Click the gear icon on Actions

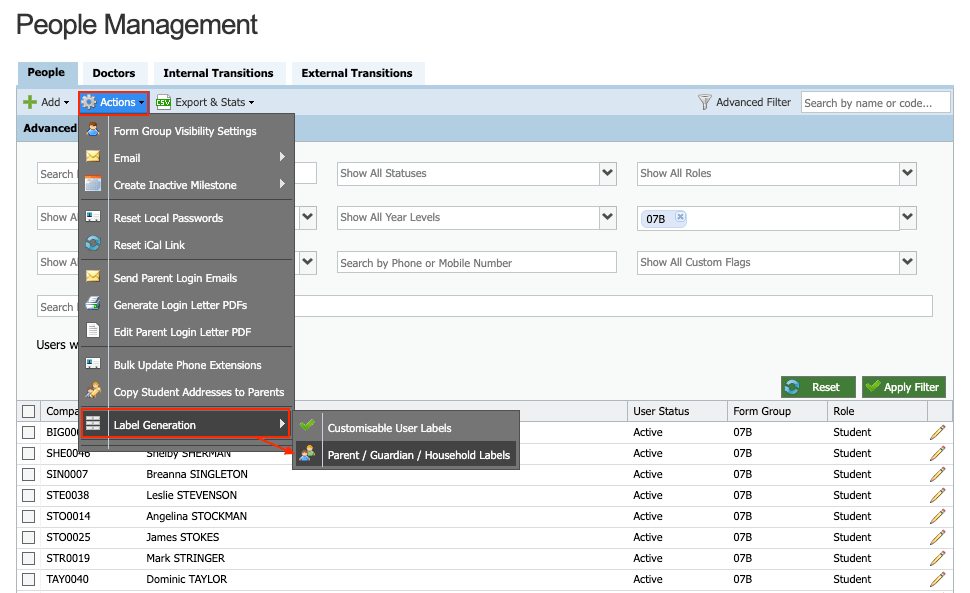coord(89,102)
